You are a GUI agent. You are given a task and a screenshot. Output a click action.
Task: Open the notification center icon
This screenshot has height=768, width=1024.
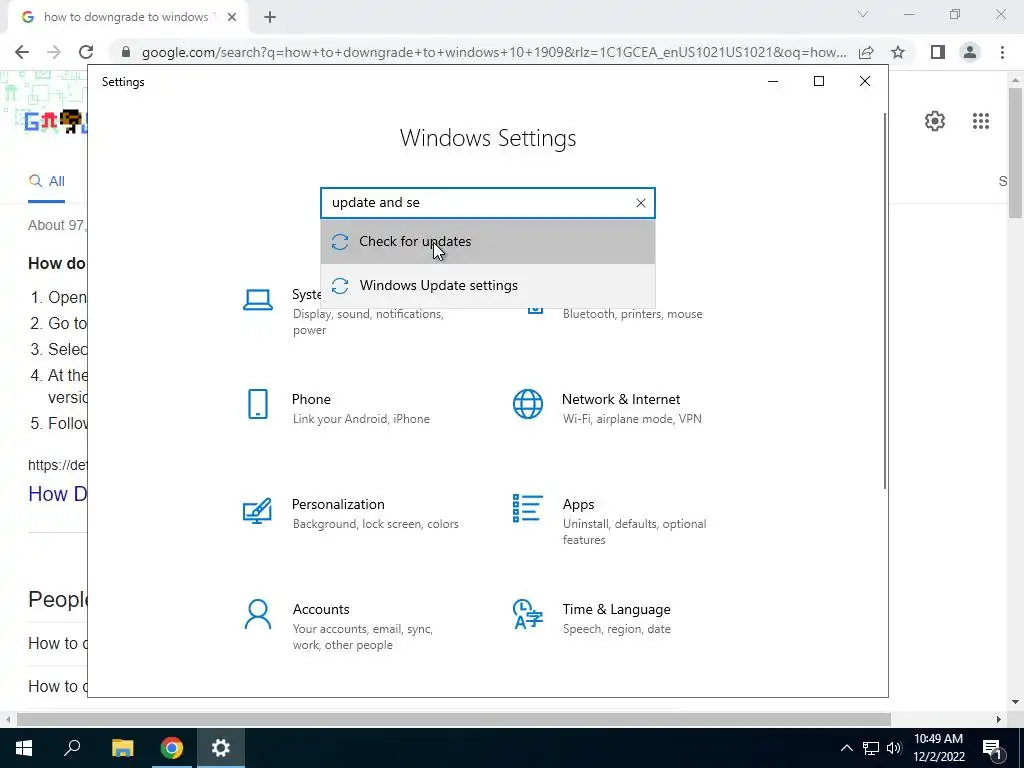[x=991, y=748]
